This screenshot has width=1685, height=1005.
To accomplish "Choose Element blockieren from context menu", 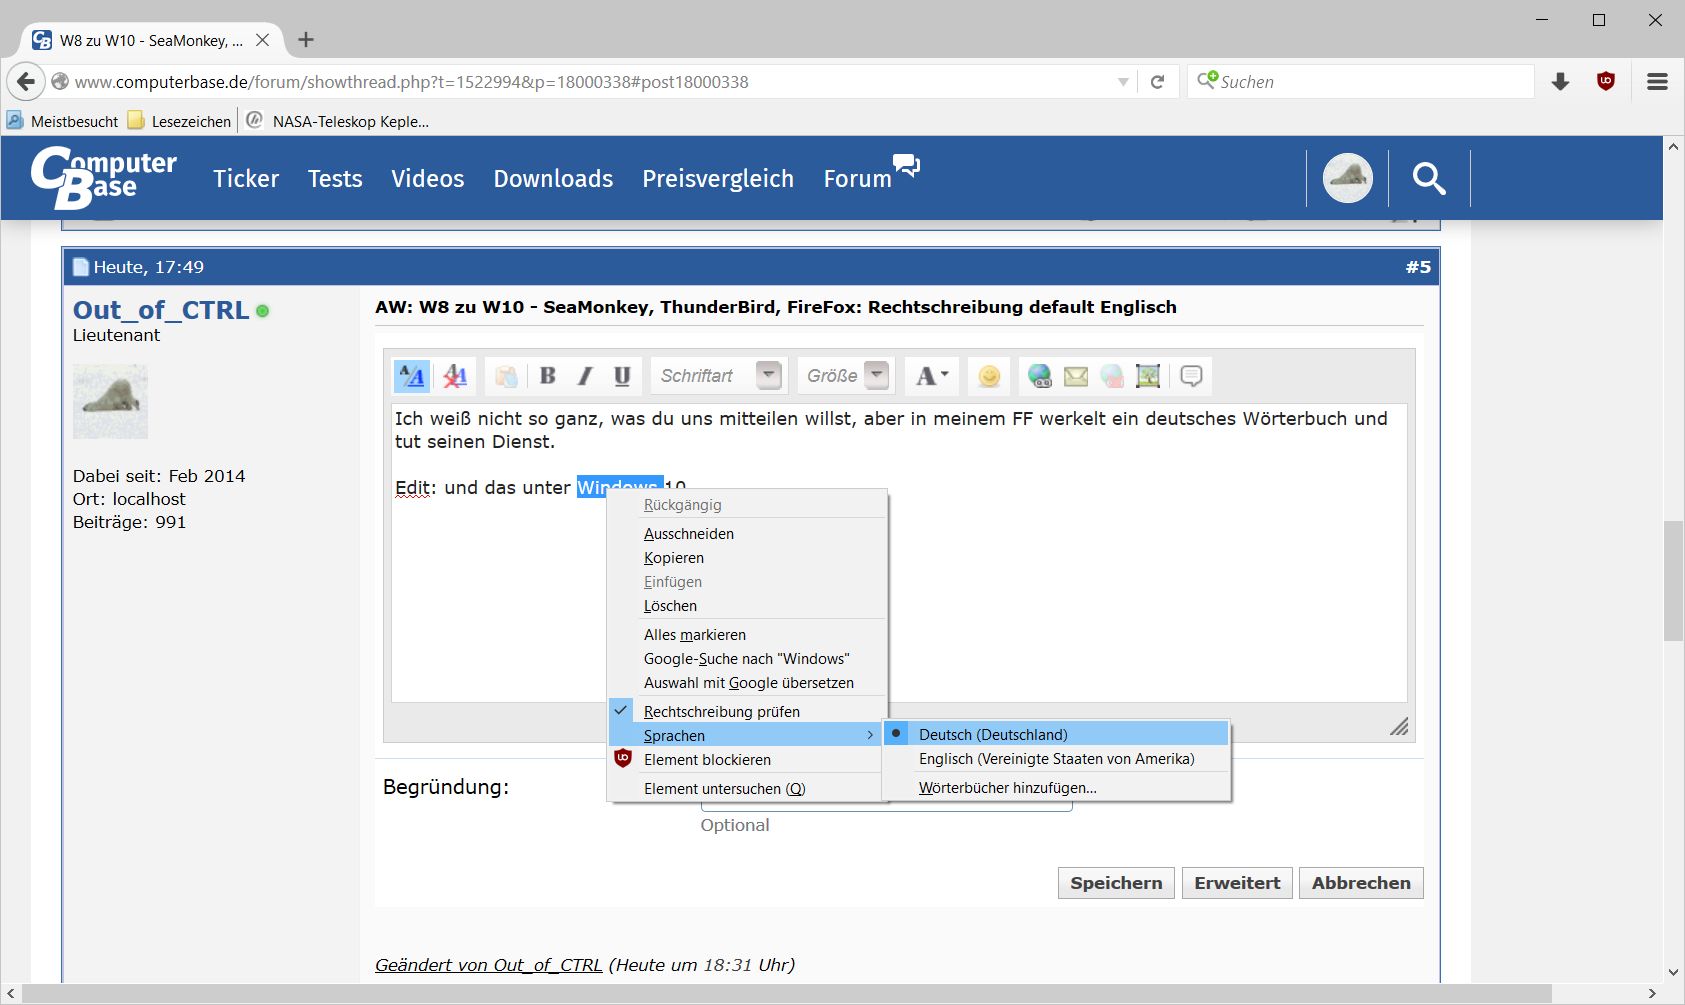I will 747,759.
